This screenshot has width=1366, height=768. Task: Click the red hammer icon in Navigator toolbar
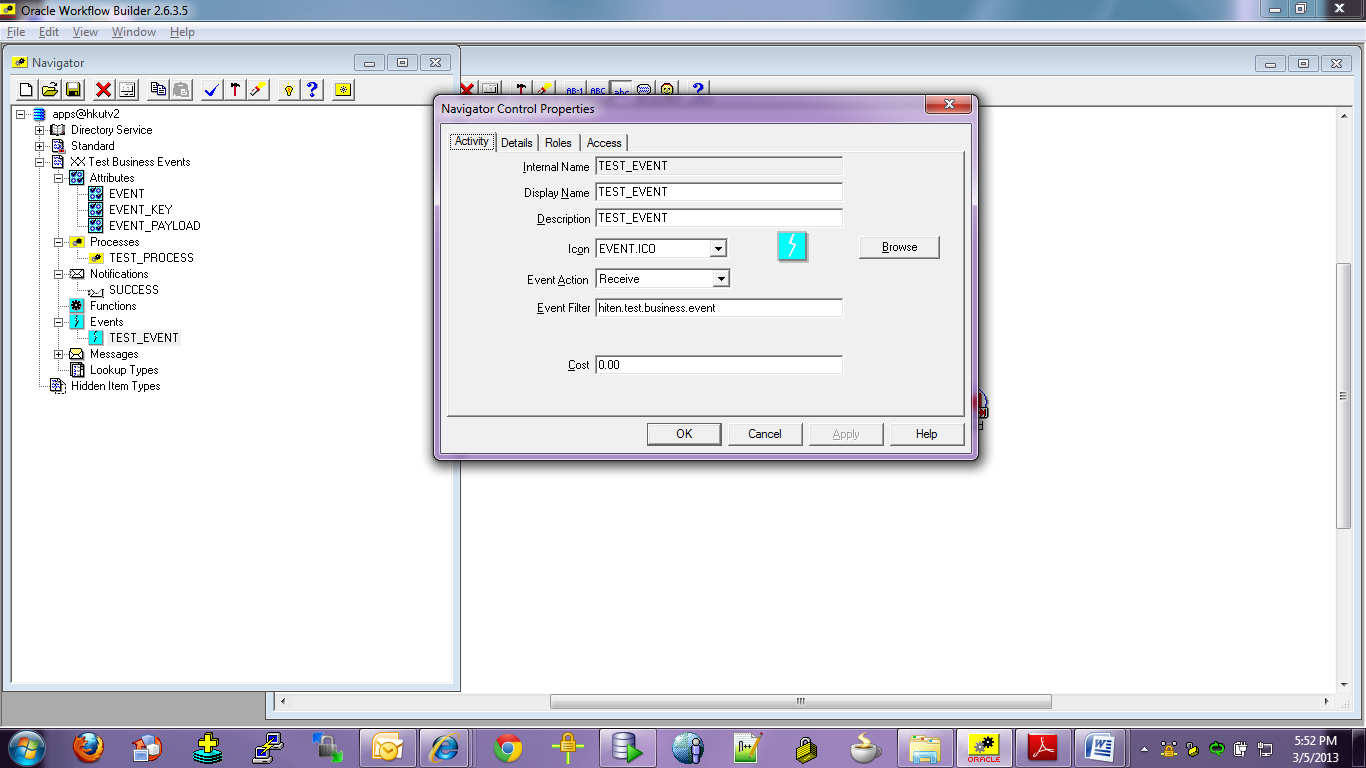pos(234,90)
